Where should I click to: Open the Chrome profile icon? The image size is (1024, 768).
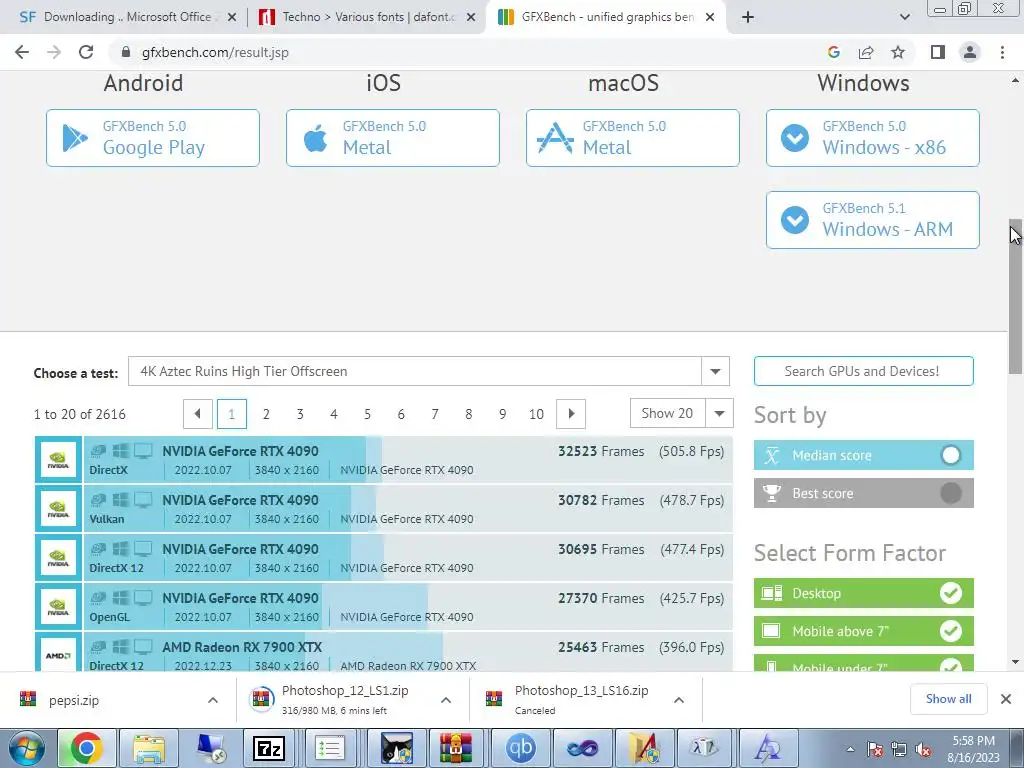point(970,52)
